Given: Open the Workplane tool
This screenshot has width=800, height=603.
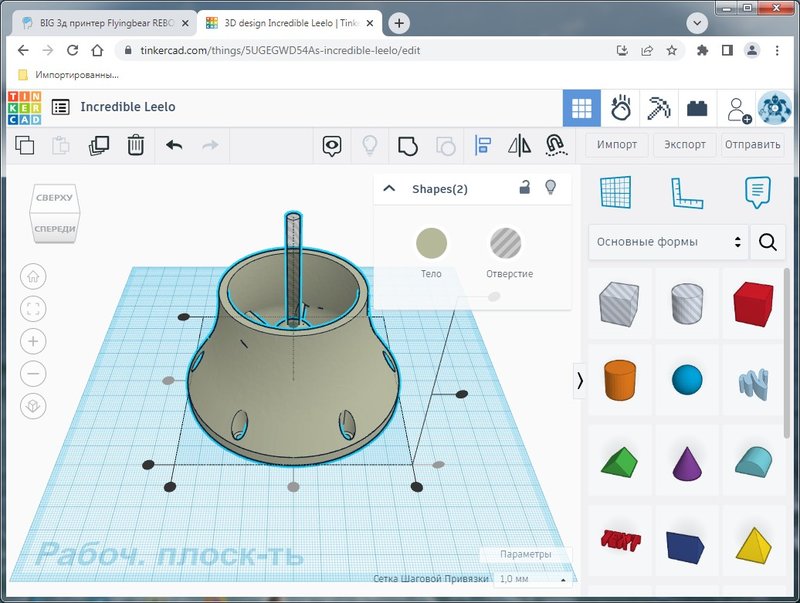Looking at the screenshot, I should click(x=616, y=192).
